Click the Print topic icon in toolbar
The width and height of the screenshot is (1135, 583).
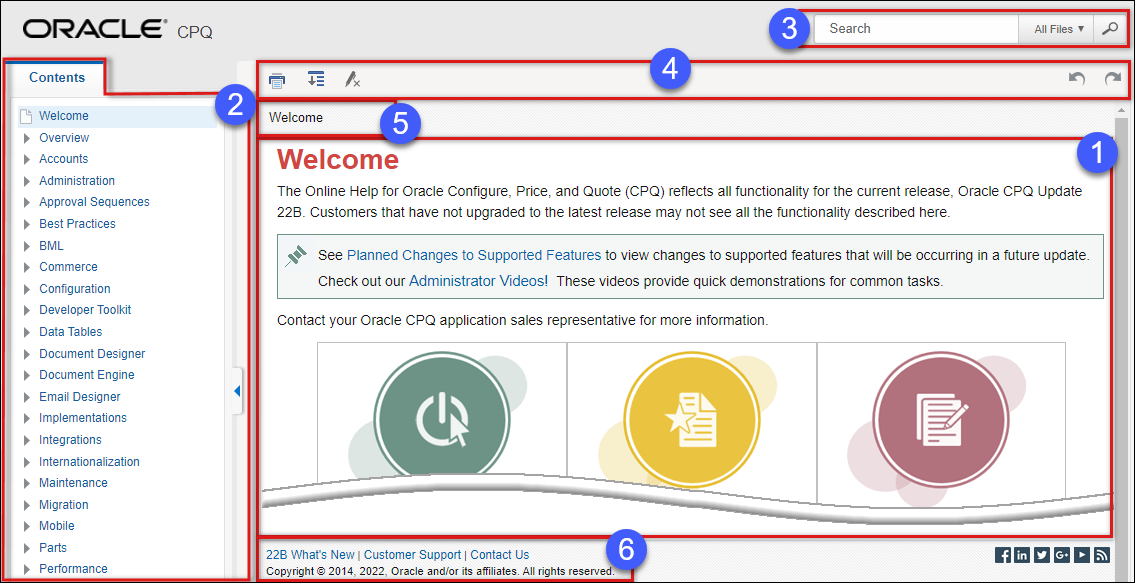click(x=277, y=80)
